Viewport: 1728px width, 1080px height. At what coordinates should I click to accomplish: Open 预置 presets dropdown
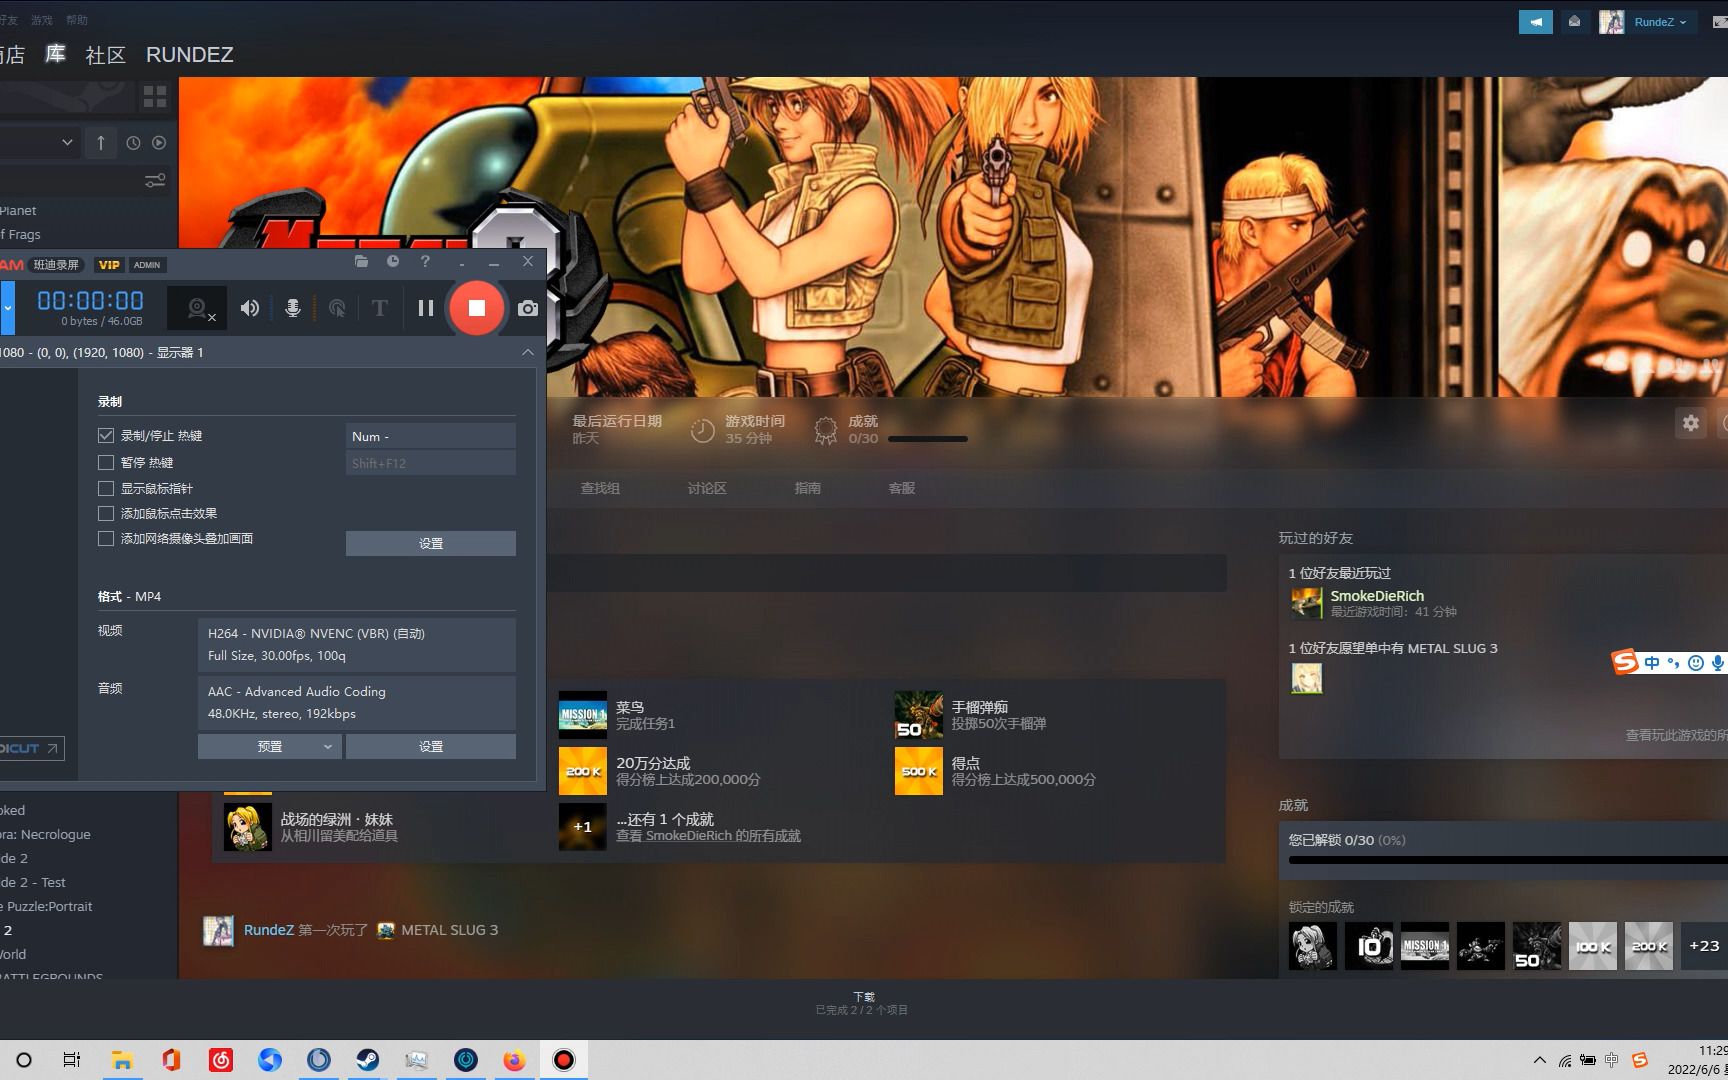[x=270, y=747]
